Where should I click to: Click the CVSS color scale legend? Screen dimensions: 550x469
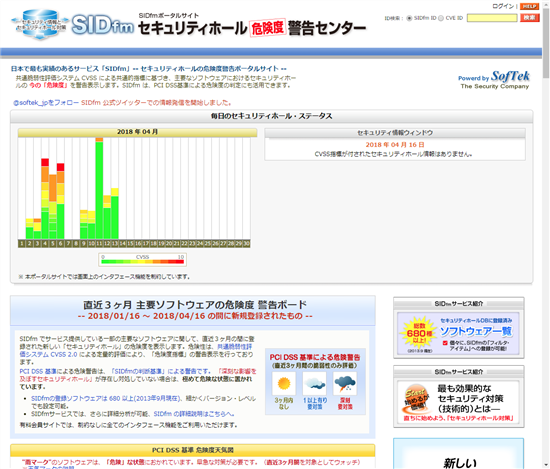pos(142,260)
